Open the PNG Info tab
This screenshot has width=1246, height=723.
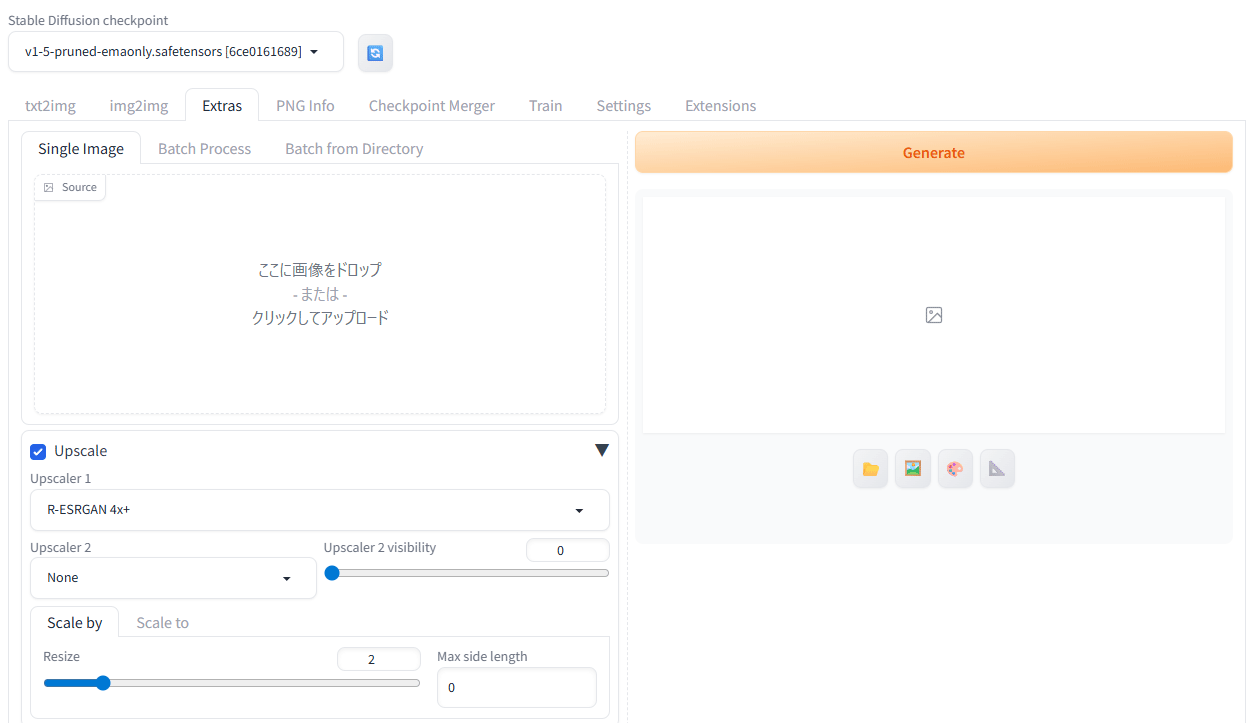click(305, 106)
